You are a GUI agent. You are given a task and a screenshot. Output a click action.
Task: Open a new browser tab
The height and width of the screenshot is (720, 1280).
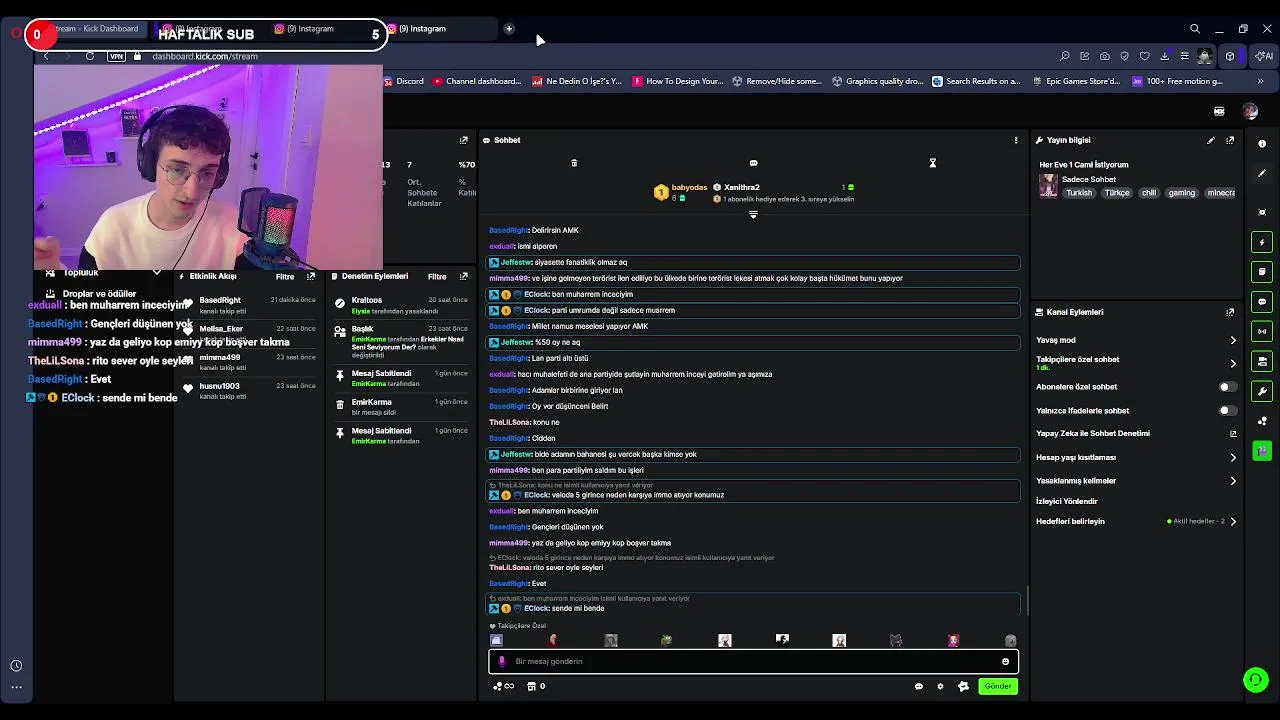click(x=509, y=29)
